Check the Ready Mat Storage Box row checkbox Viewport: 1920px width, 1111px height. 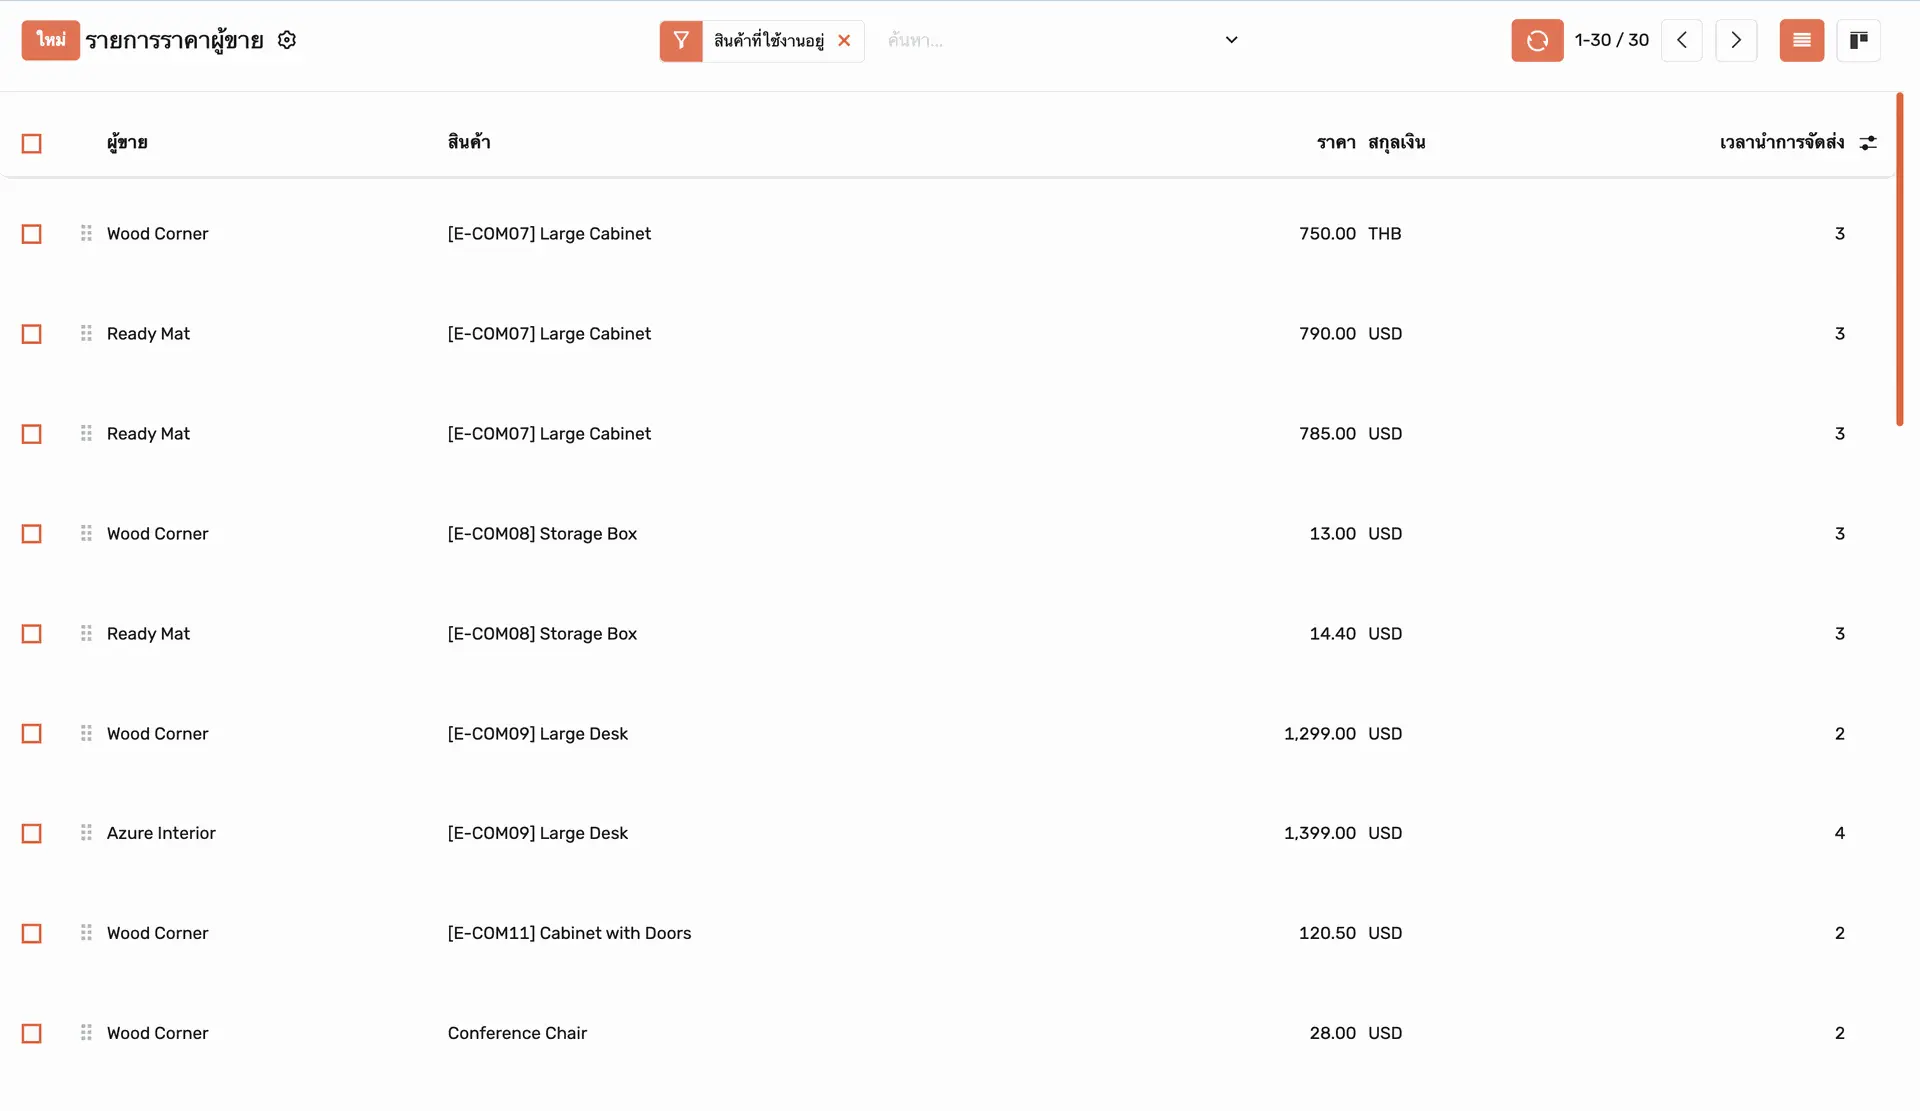coord(32,634)
